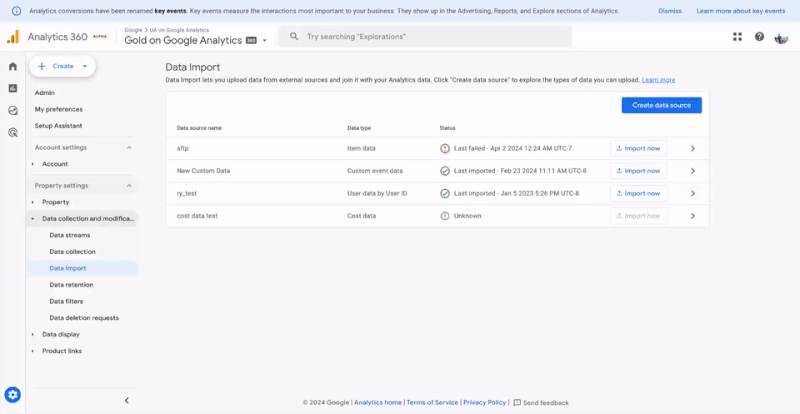This screenshot has height=414, width=800.
Task: Open the property selector dropdown arrow
Action: (x=264, y=41)
